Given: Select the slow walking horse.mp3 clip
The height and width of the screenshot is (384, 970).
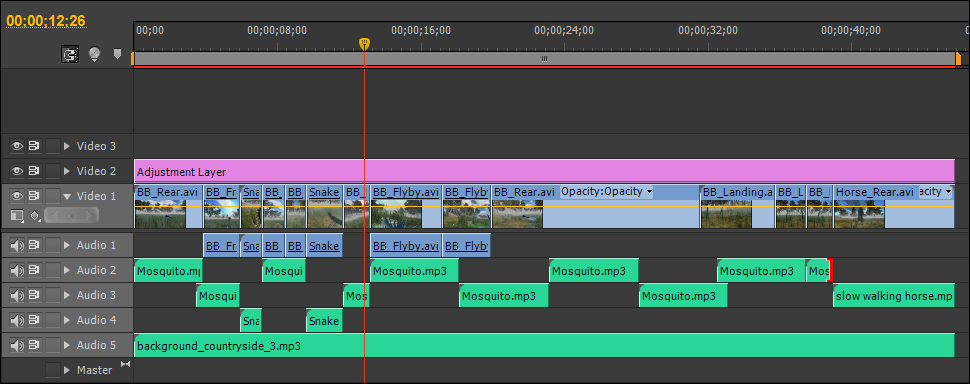Looking at the screenshot, I should tap(894, 296).
